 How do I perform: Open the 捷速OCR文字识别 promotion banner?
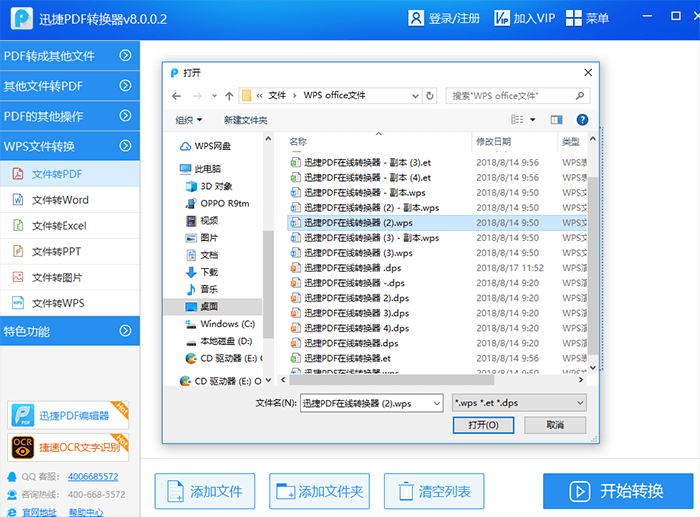coord(68,447)
